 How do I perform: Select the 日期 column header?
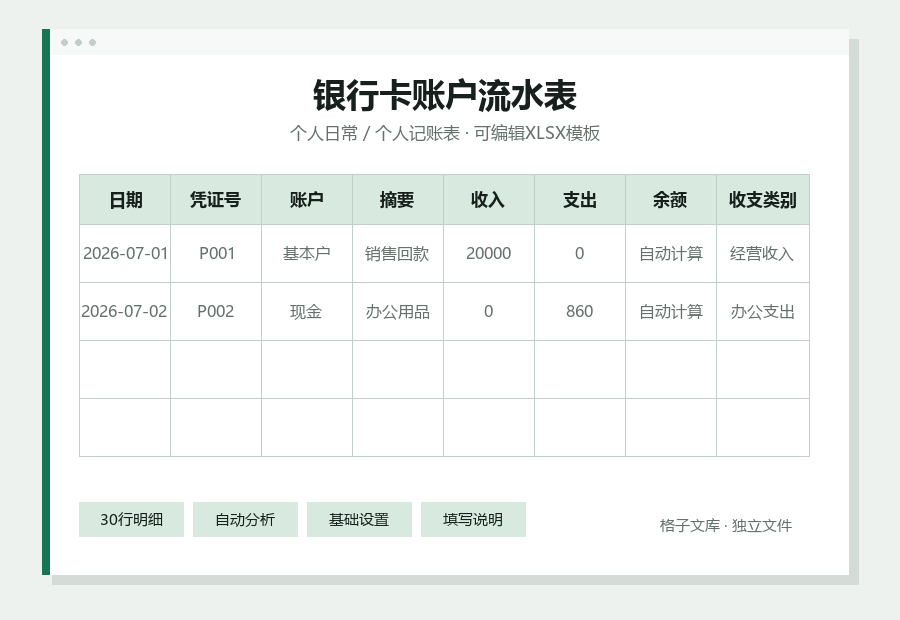click(125, 200)
